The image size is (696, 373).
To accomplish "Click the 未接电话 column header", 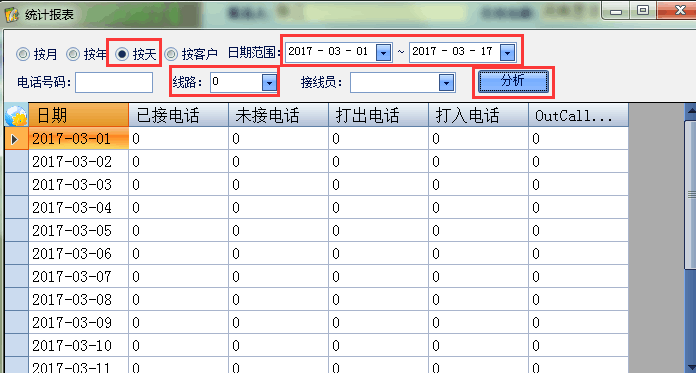I will [x=278, y=115].
